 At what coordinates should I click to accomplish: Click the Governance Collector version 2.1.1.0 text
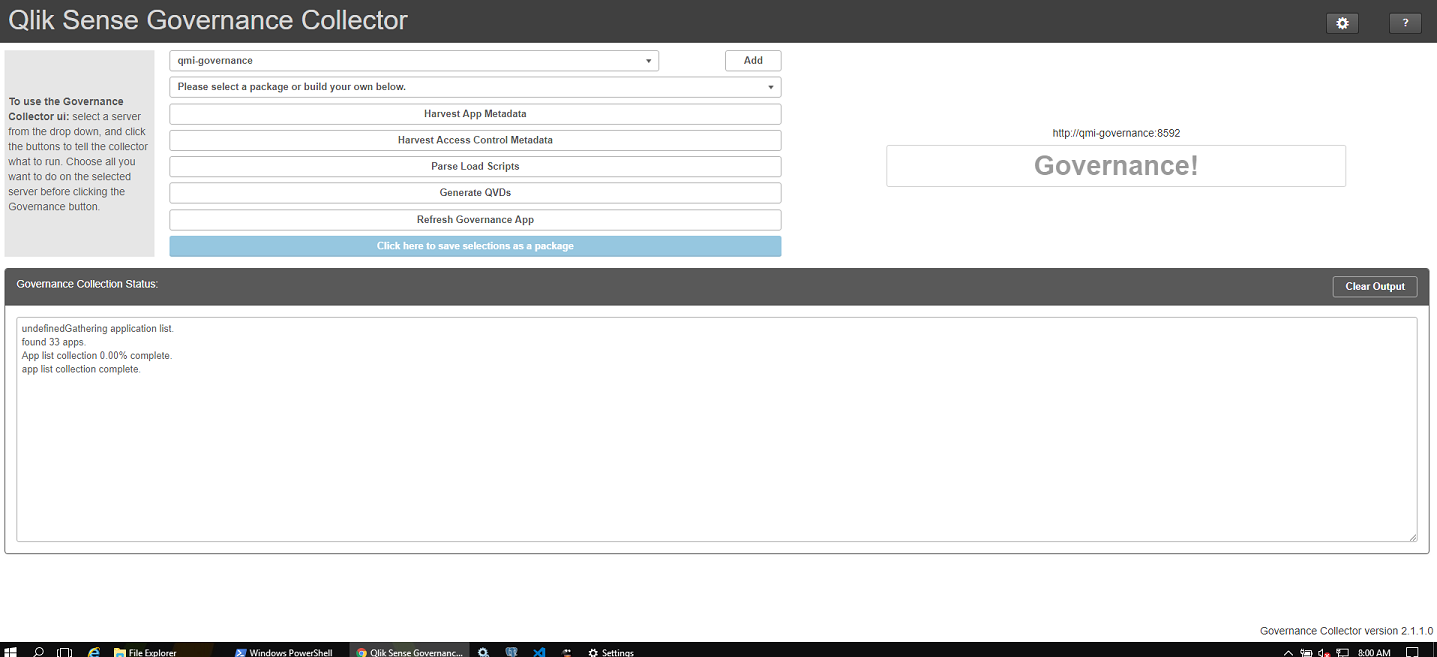tap(1346, 631)
